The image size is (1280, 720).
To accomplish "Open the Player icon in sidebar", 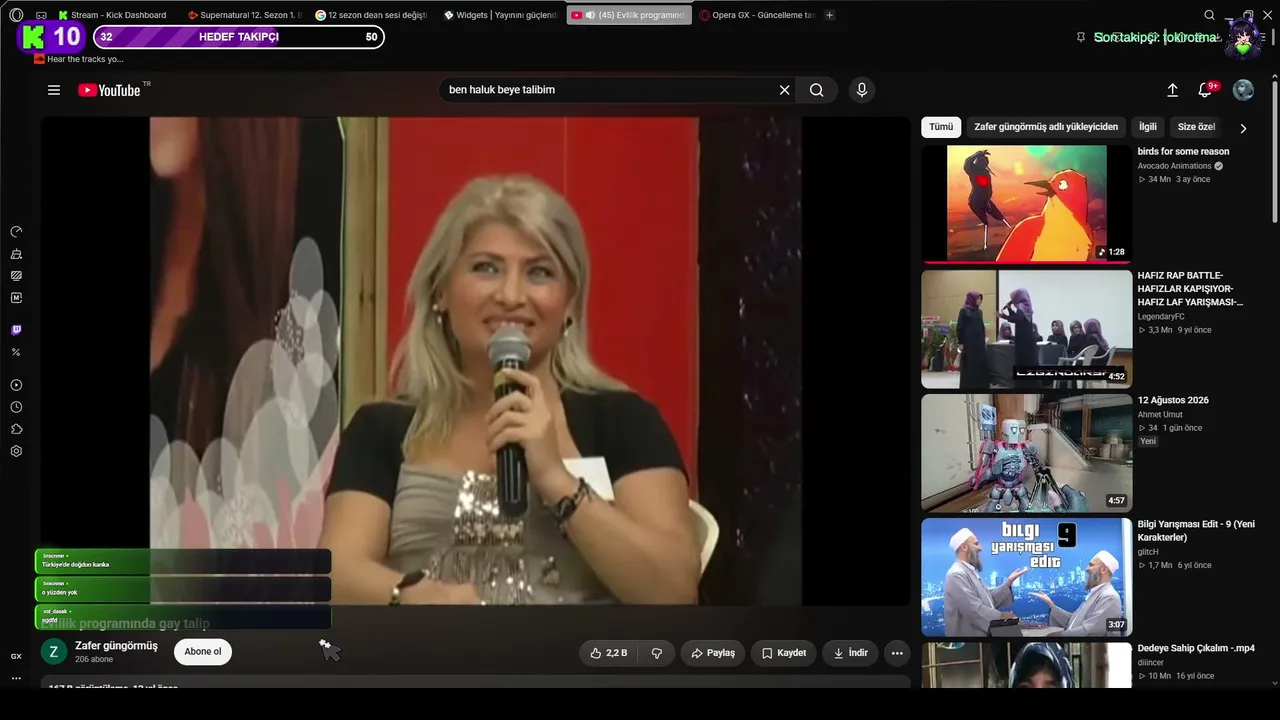I will coord(16,385).
